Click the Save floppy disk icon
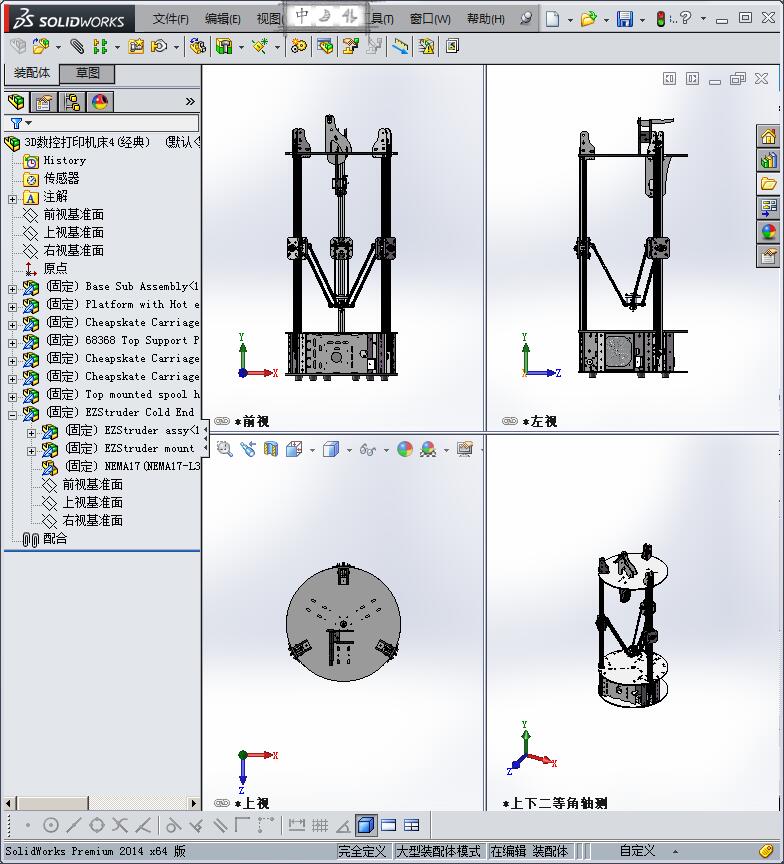Image resolution: width=784 pixels, height=864 pixels. pos(625,19)
